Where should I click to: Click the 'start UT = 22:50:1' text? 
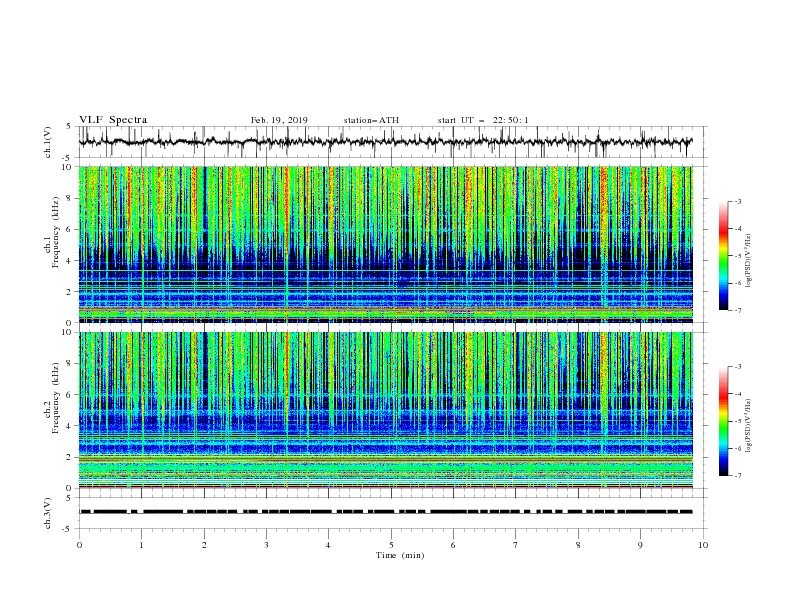483,120
